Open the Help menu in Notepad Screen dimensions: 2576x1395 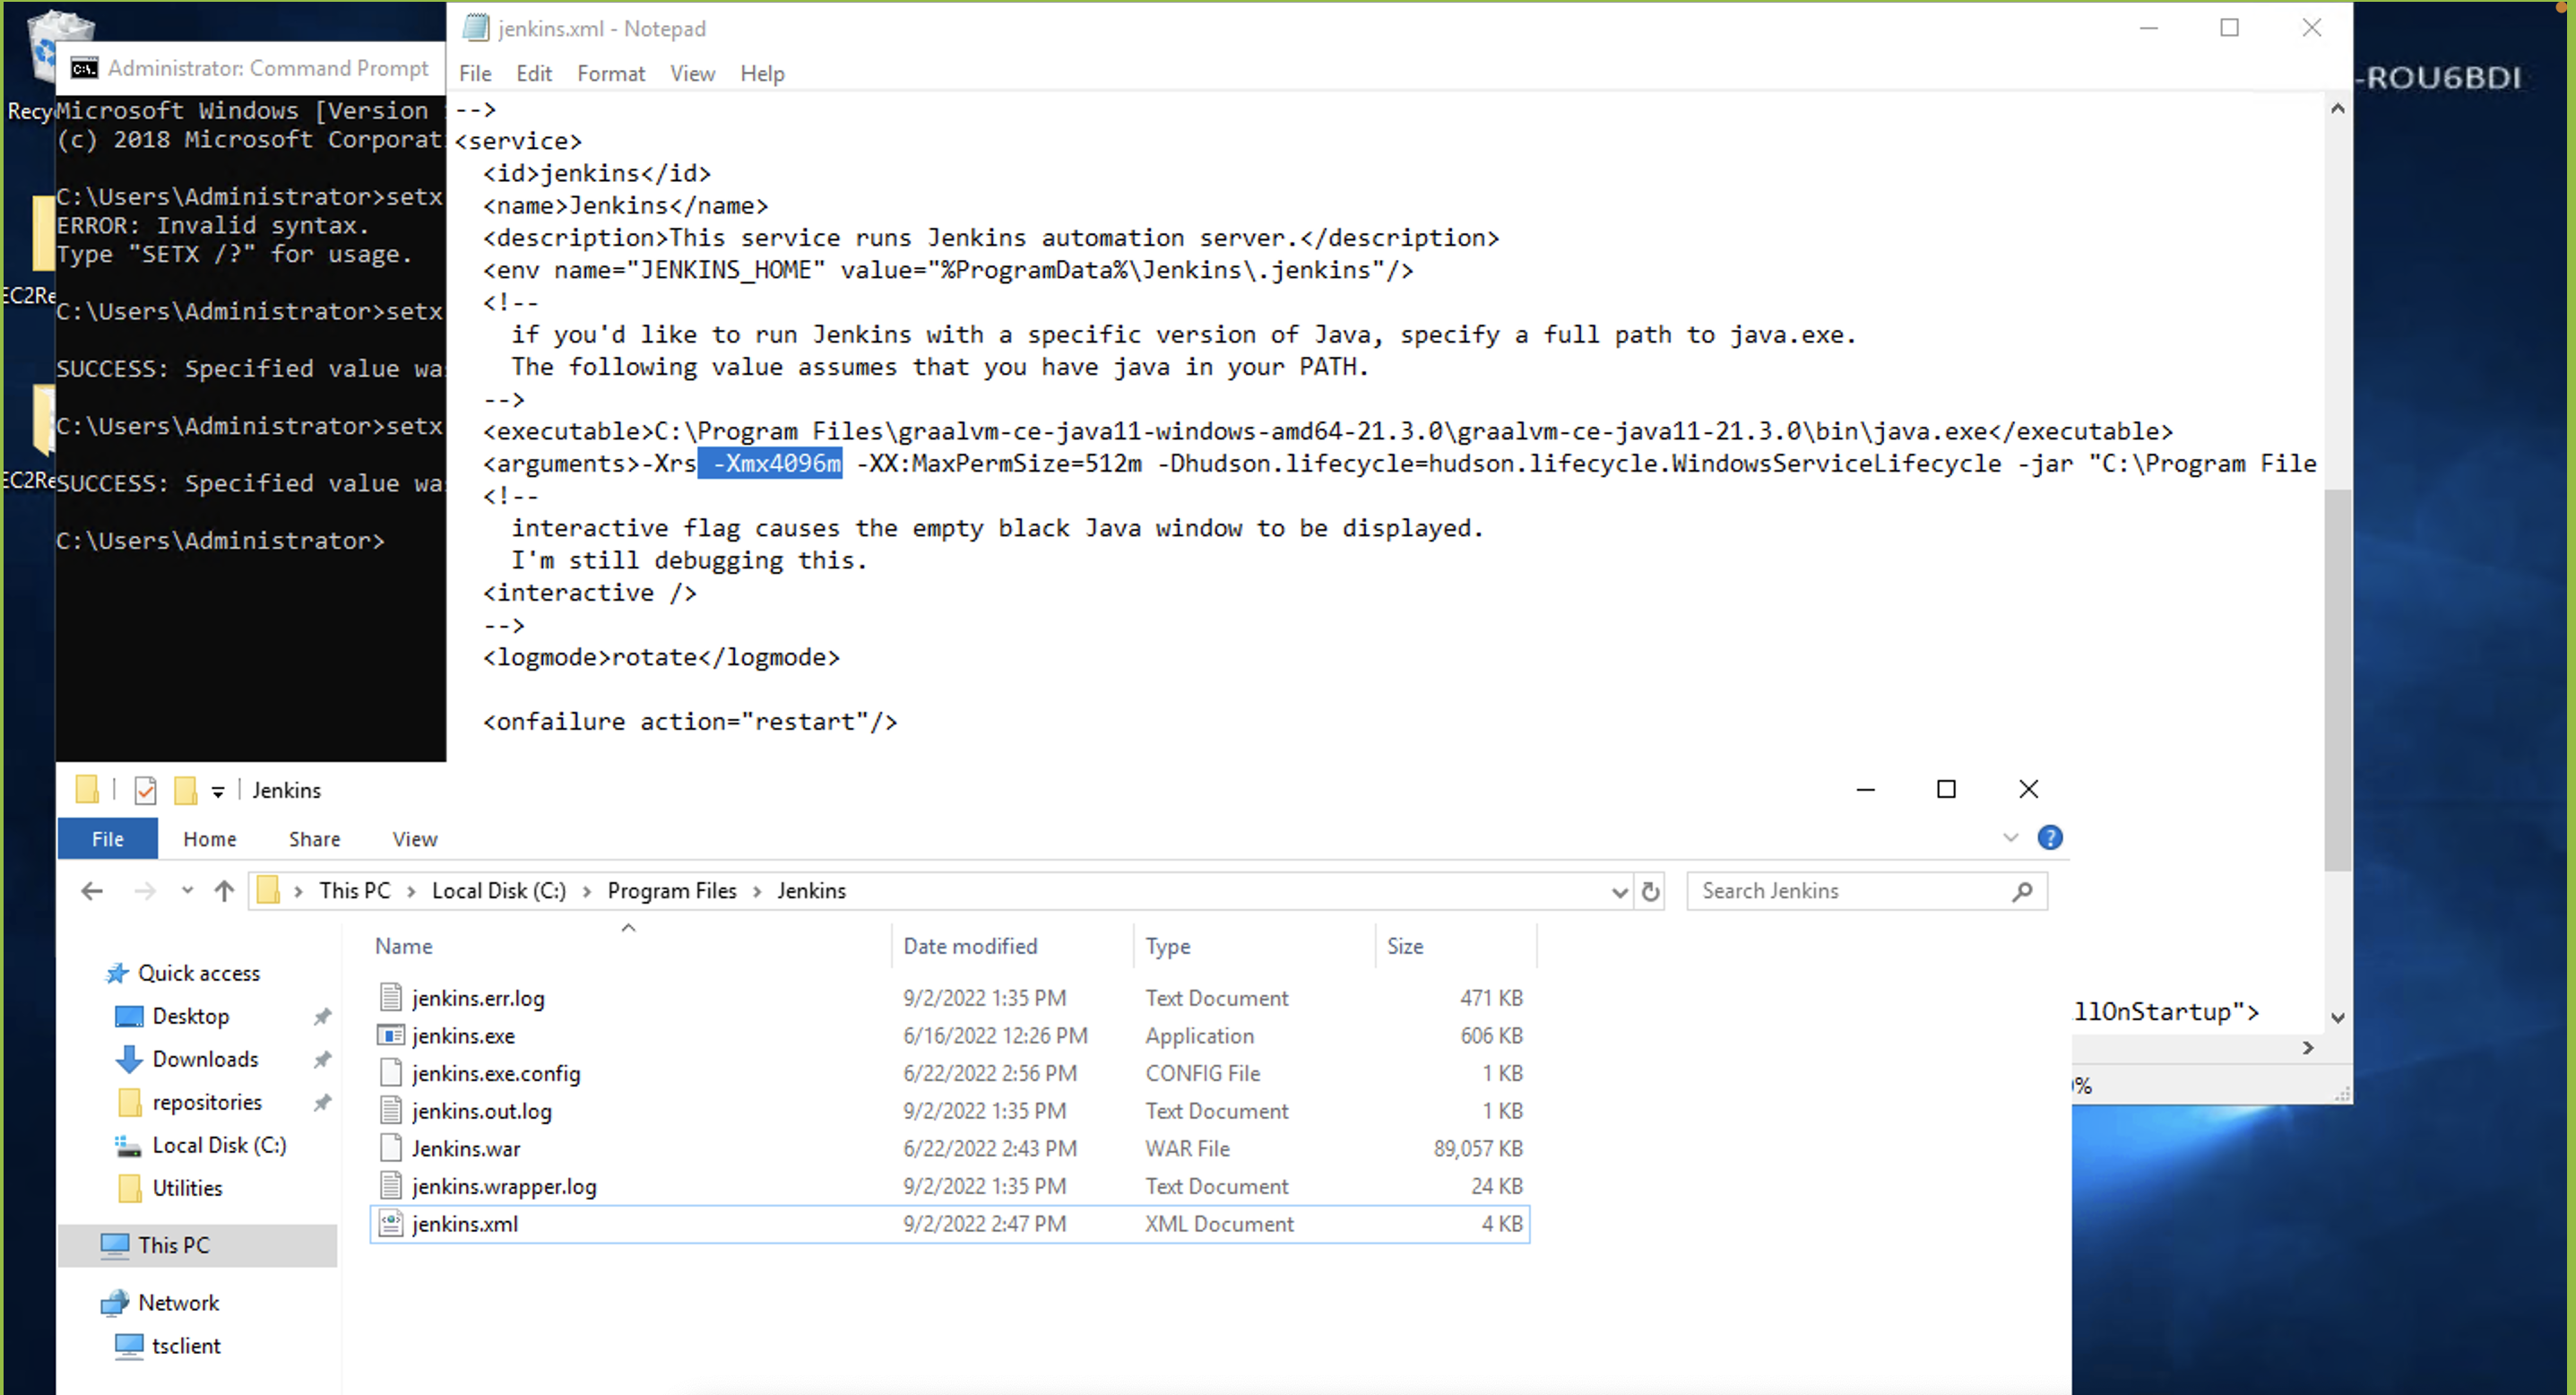[762, 74]
